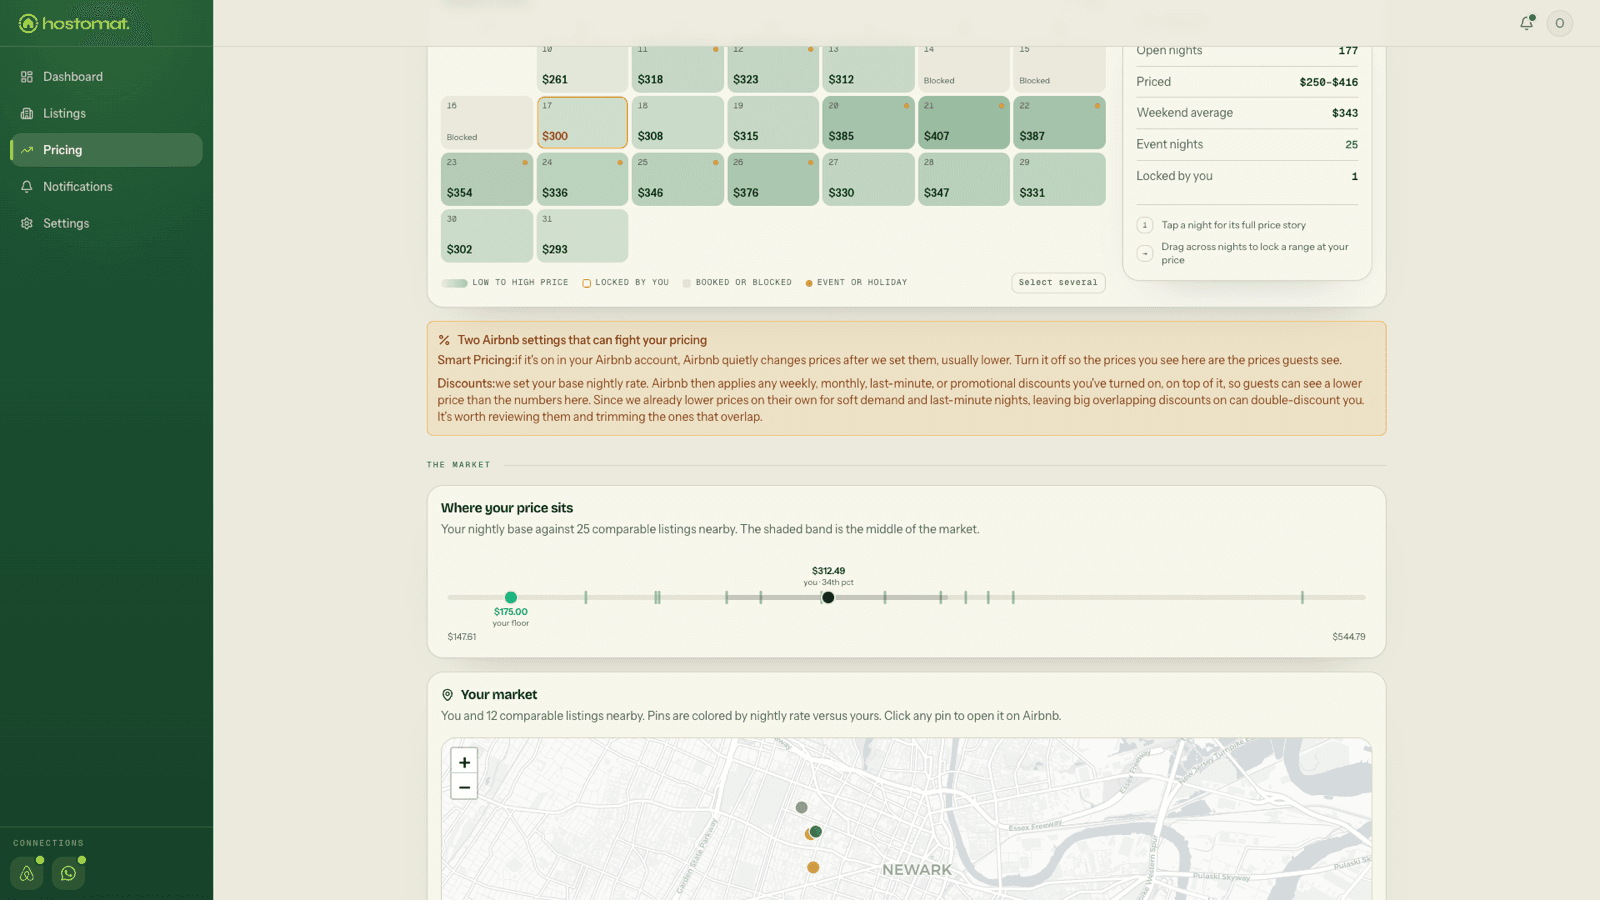
Task: Open Dashboard from the sidebar
Action: pos(106,77)
